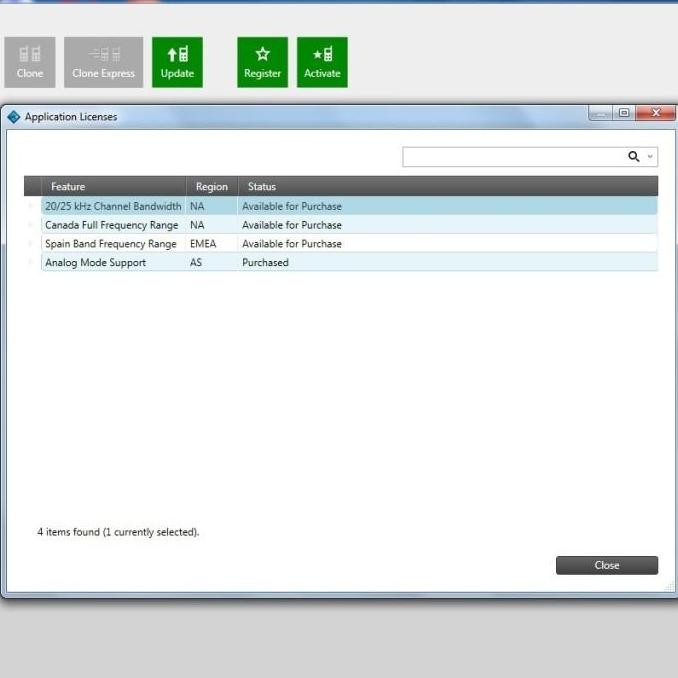Expand the Spain Band Frequency Range row
The image size is (678, 678).
pyautogui.click(x=31, y=244)
